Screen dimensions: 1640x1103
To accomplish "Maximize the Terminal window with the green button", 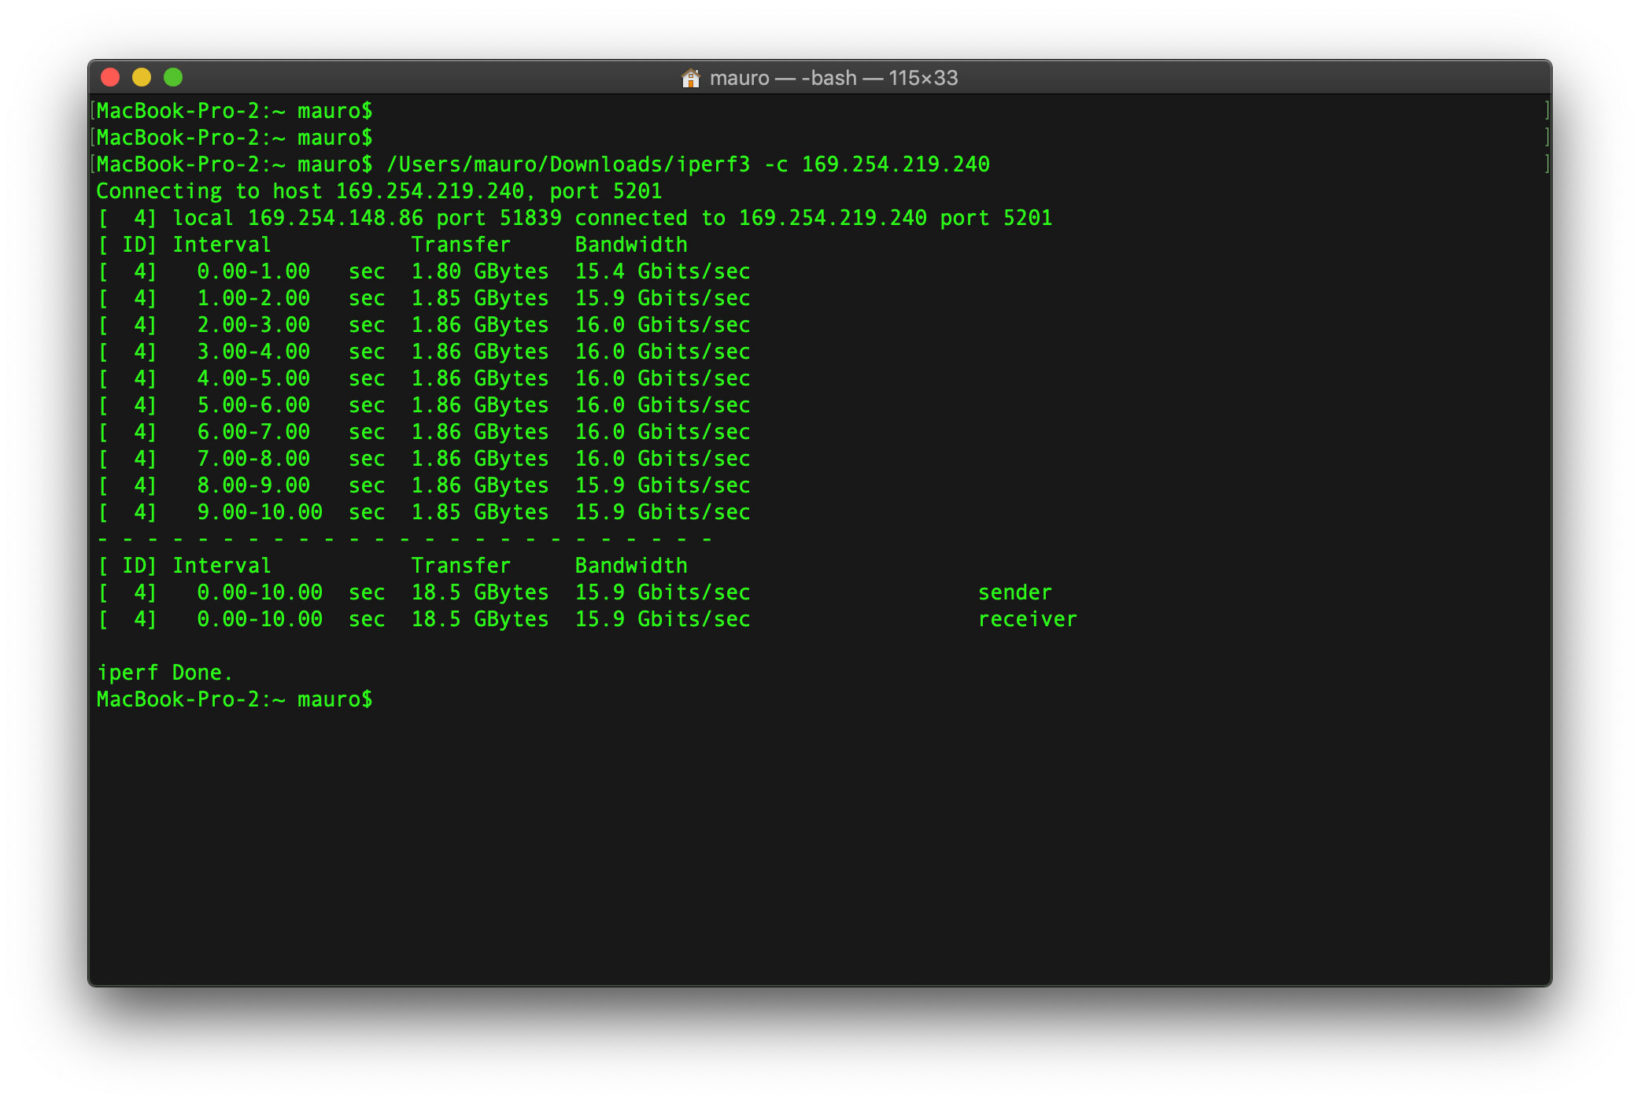I will 173,77.
